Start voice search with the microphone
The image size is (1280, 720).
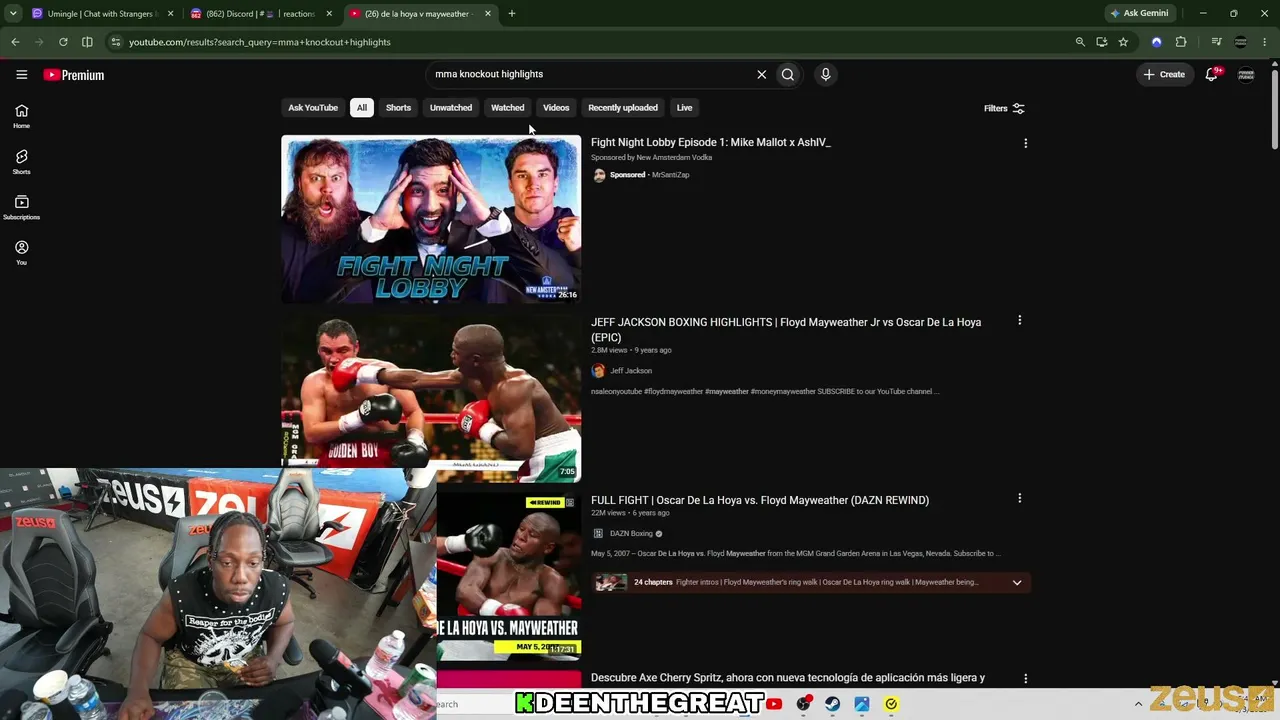(x=825, y=74)
